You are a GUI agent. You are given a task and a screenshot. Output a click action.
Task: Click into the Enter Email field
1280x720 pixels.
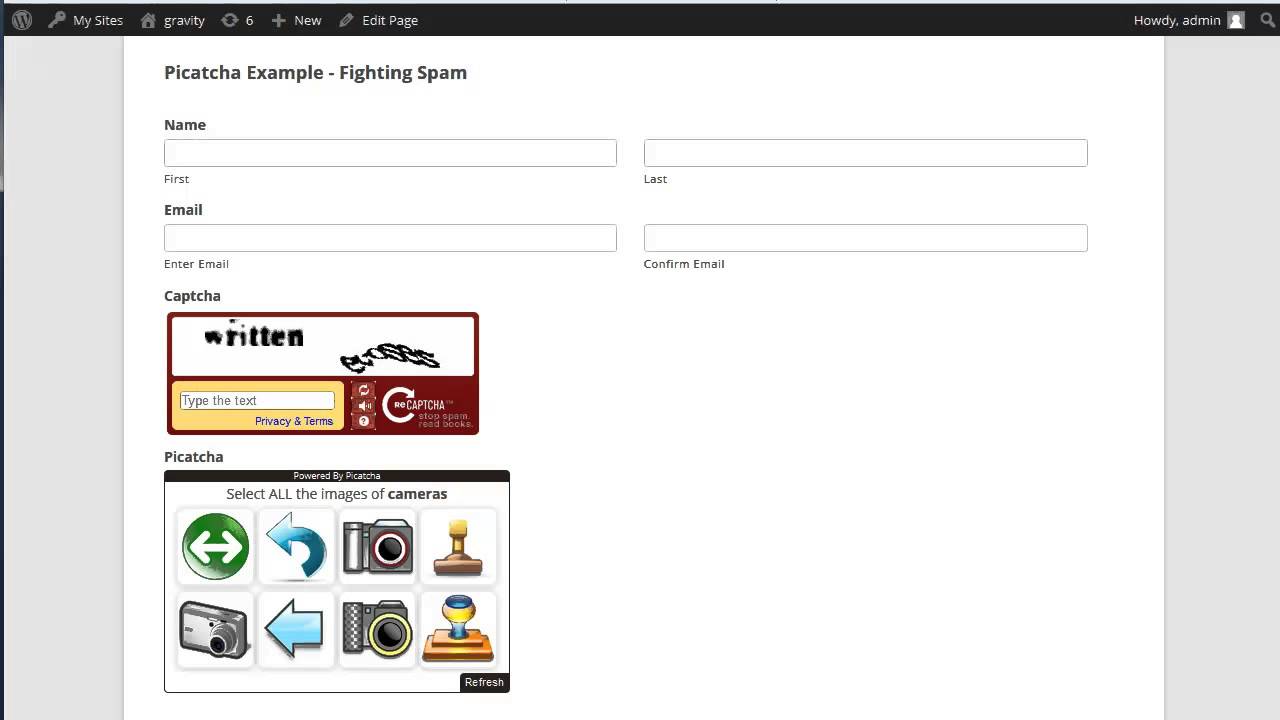coord(390,238)
